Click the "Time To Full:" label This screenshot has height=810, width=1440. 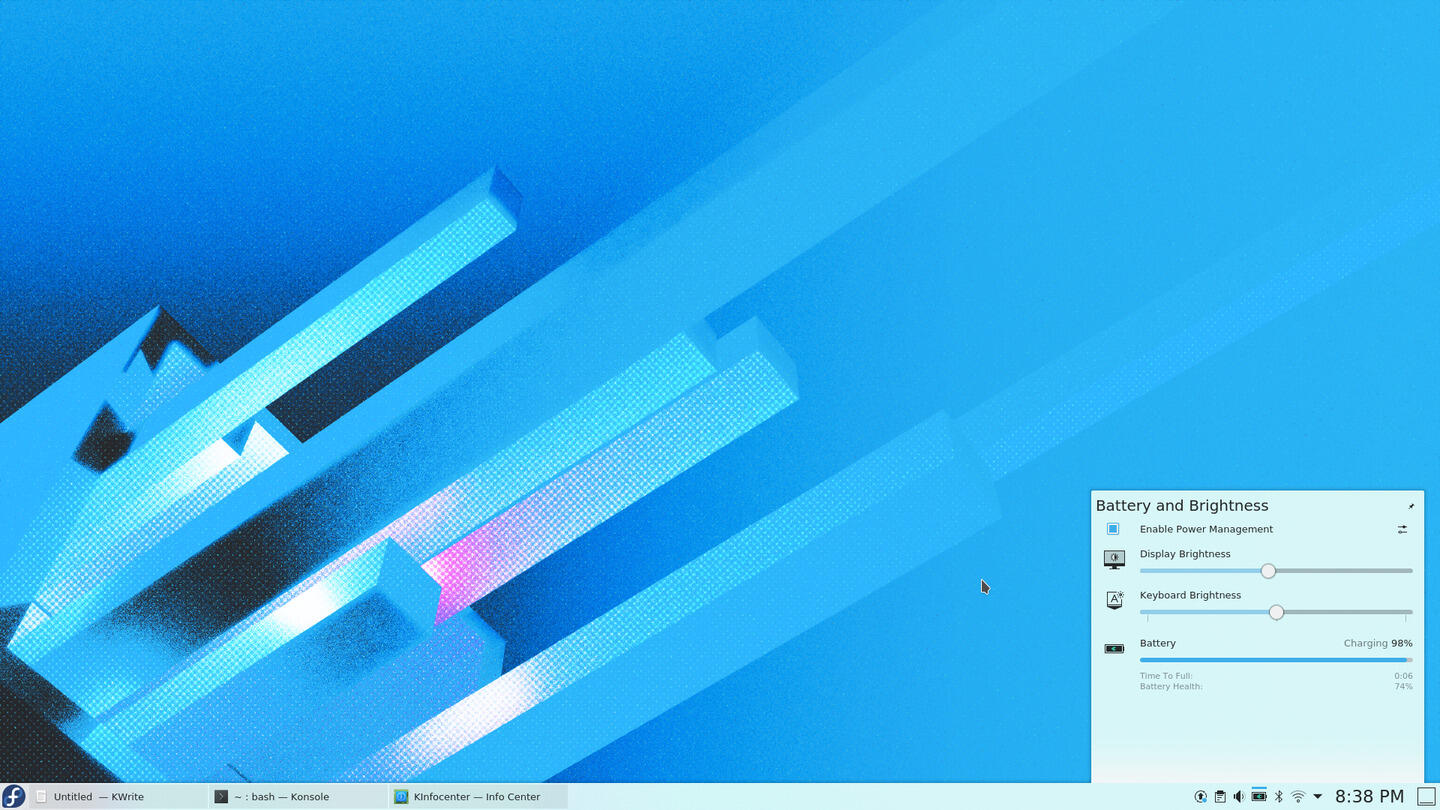pyautogui.click(x=1166, y=676)
